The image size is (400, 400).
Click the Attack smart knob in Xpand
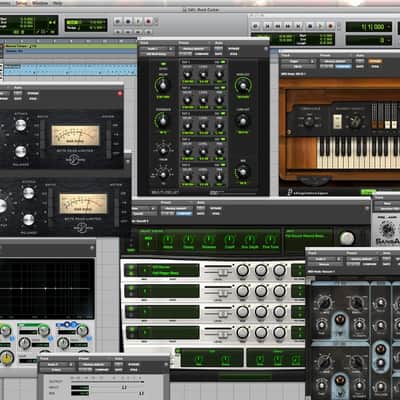[x=168, y=240]
